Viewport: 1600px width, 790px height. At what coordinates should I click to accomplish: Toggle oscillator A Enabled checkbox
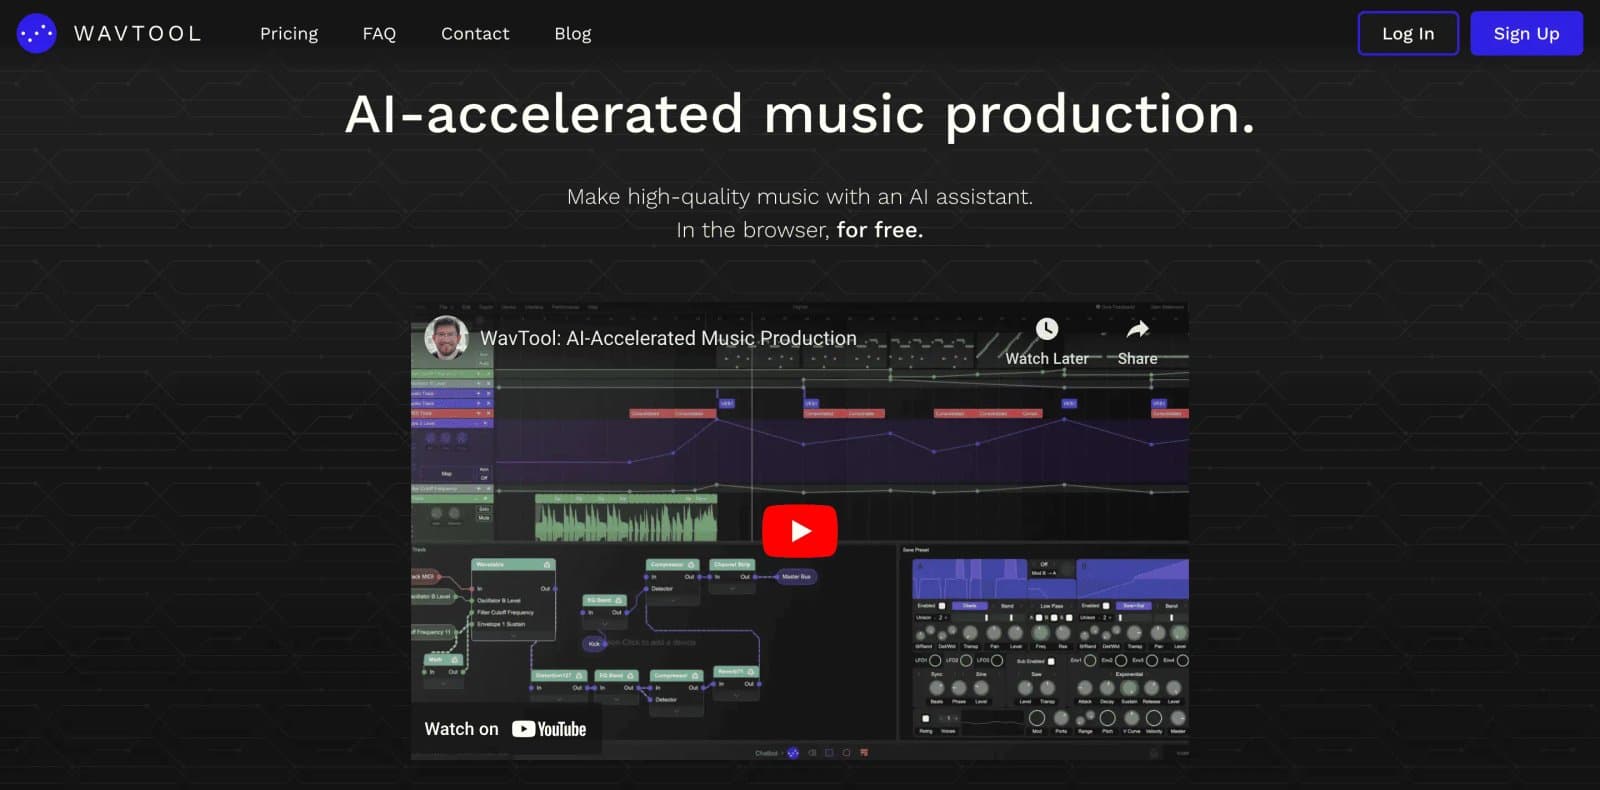pyautogui.click(x=942, y=606)
